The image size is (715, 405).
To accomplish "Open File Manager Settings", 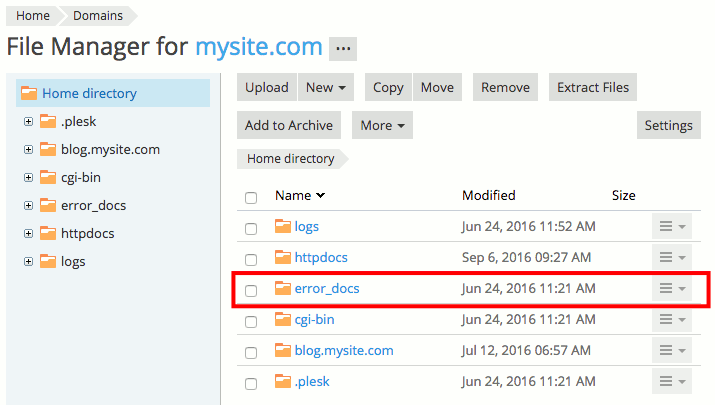I will pyautogui.click(x=668, y=125).
